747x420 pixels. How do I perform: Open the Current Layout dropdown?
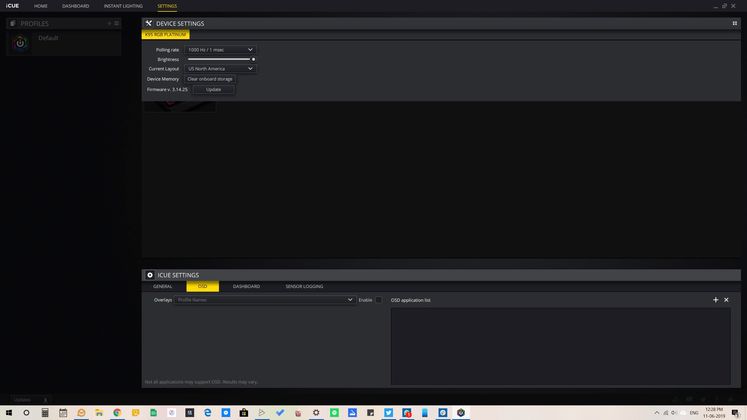click(x=220, y=69)
